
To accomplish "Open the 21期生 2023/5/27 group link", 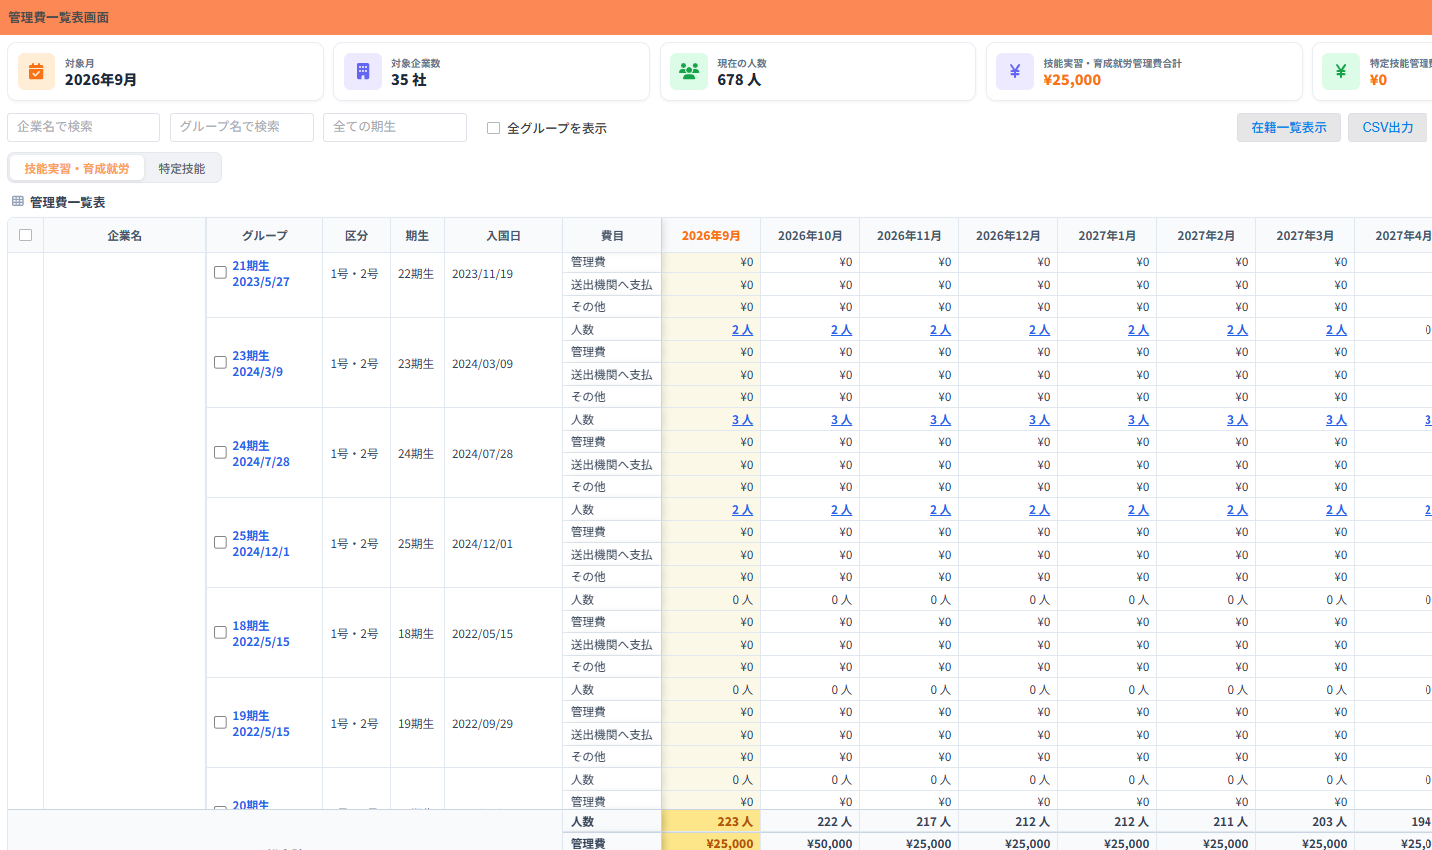I will (x=261, y=274).
